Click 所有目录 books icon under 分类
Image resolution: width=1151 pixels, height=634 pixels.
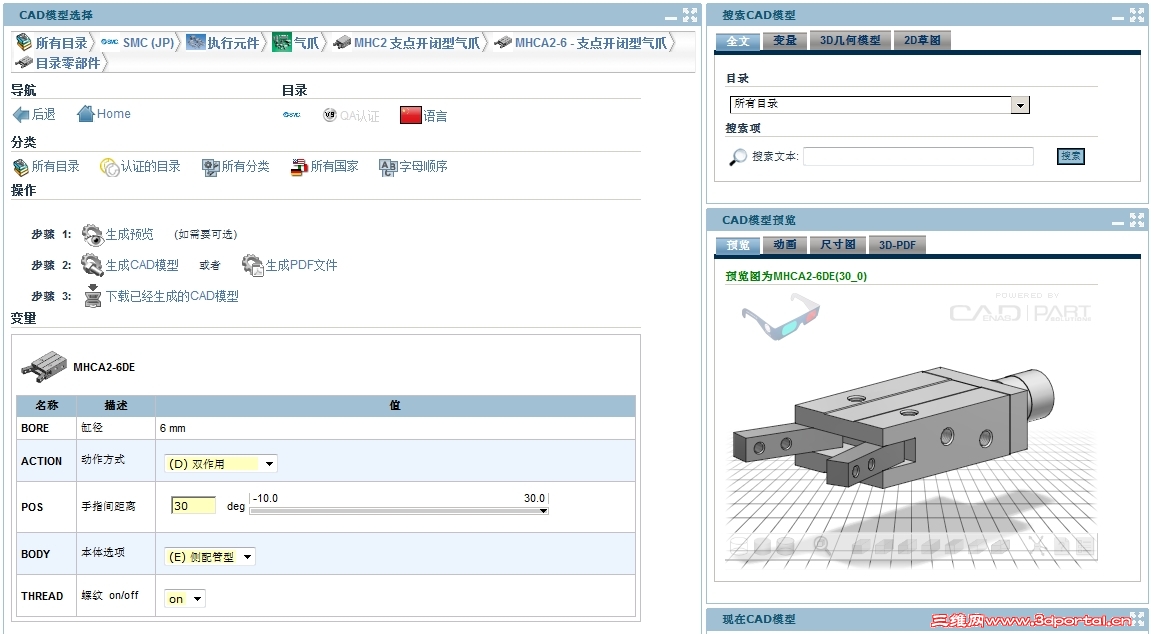(x=21, y=167)
